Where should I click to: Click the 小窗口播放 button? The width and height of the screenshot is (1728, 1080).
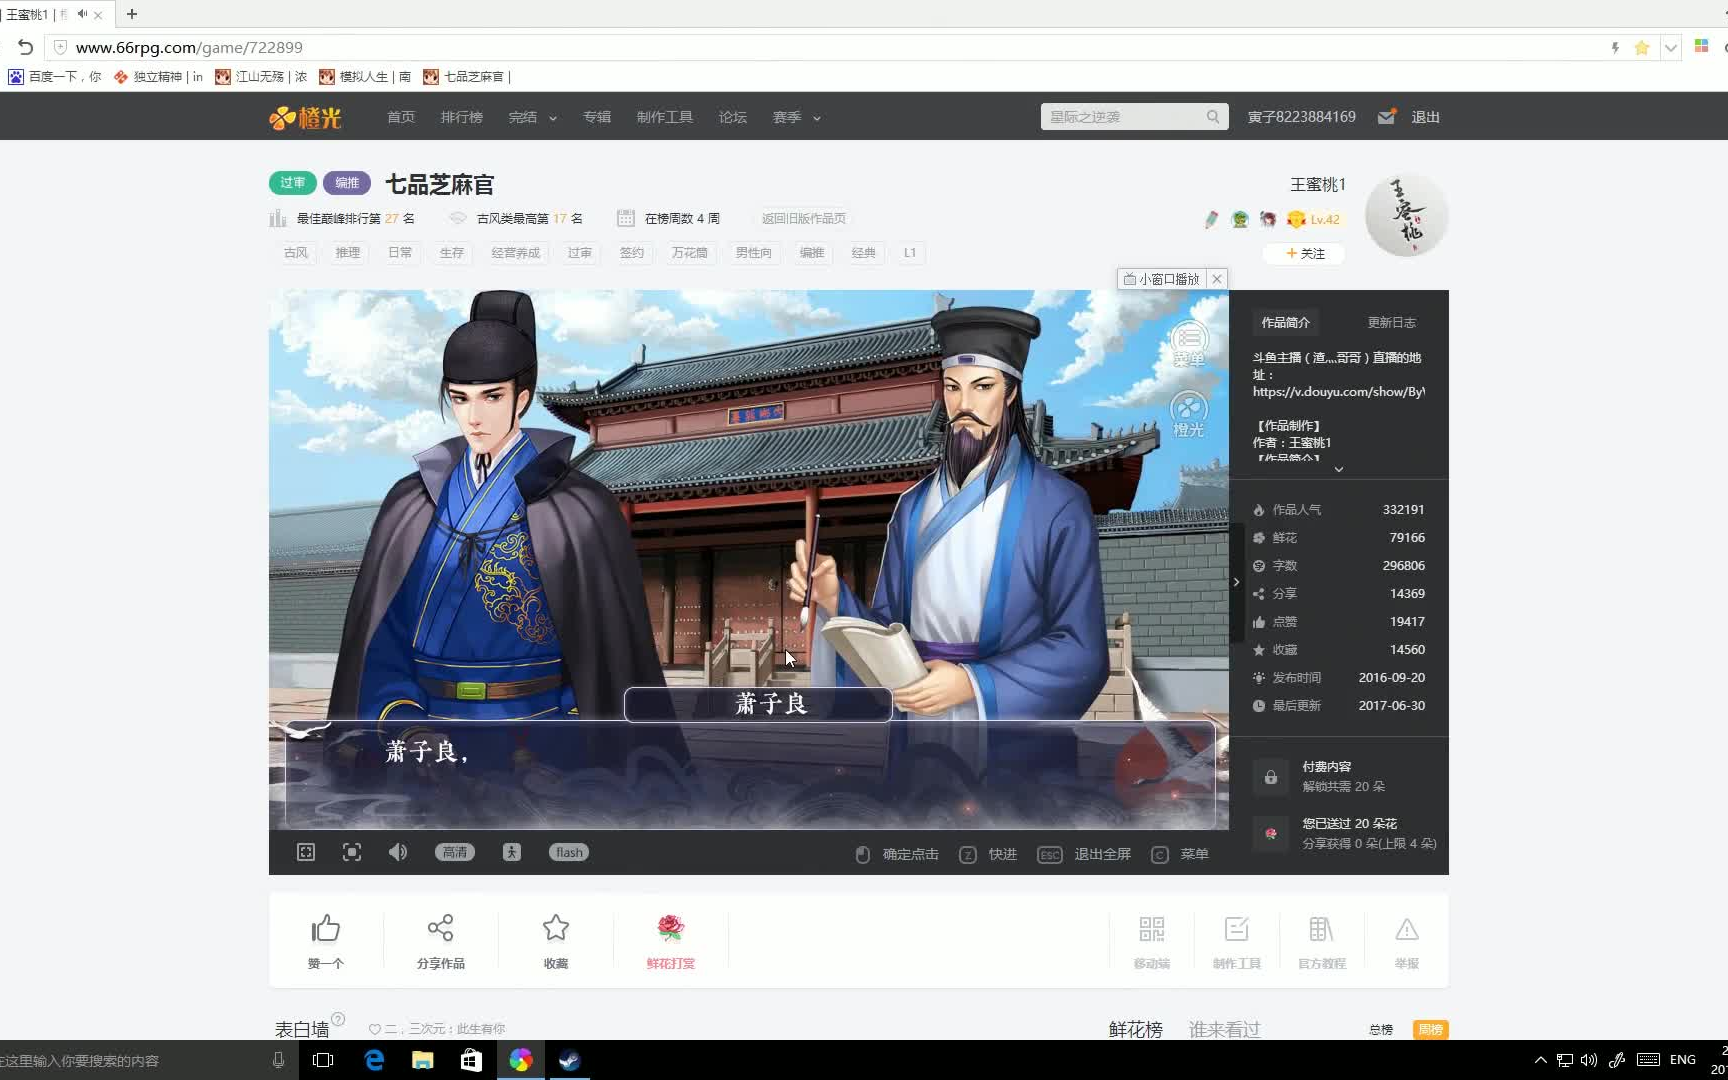point(1162,279)
